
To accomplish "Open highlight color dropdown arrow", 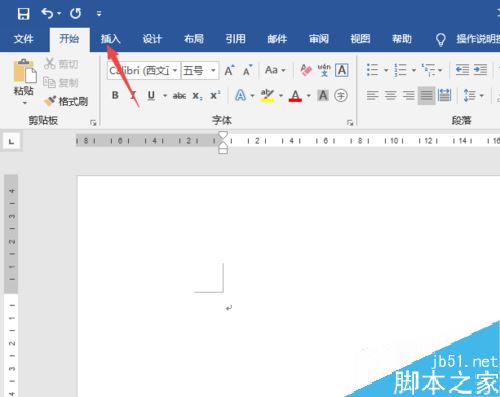I will 281,96.
